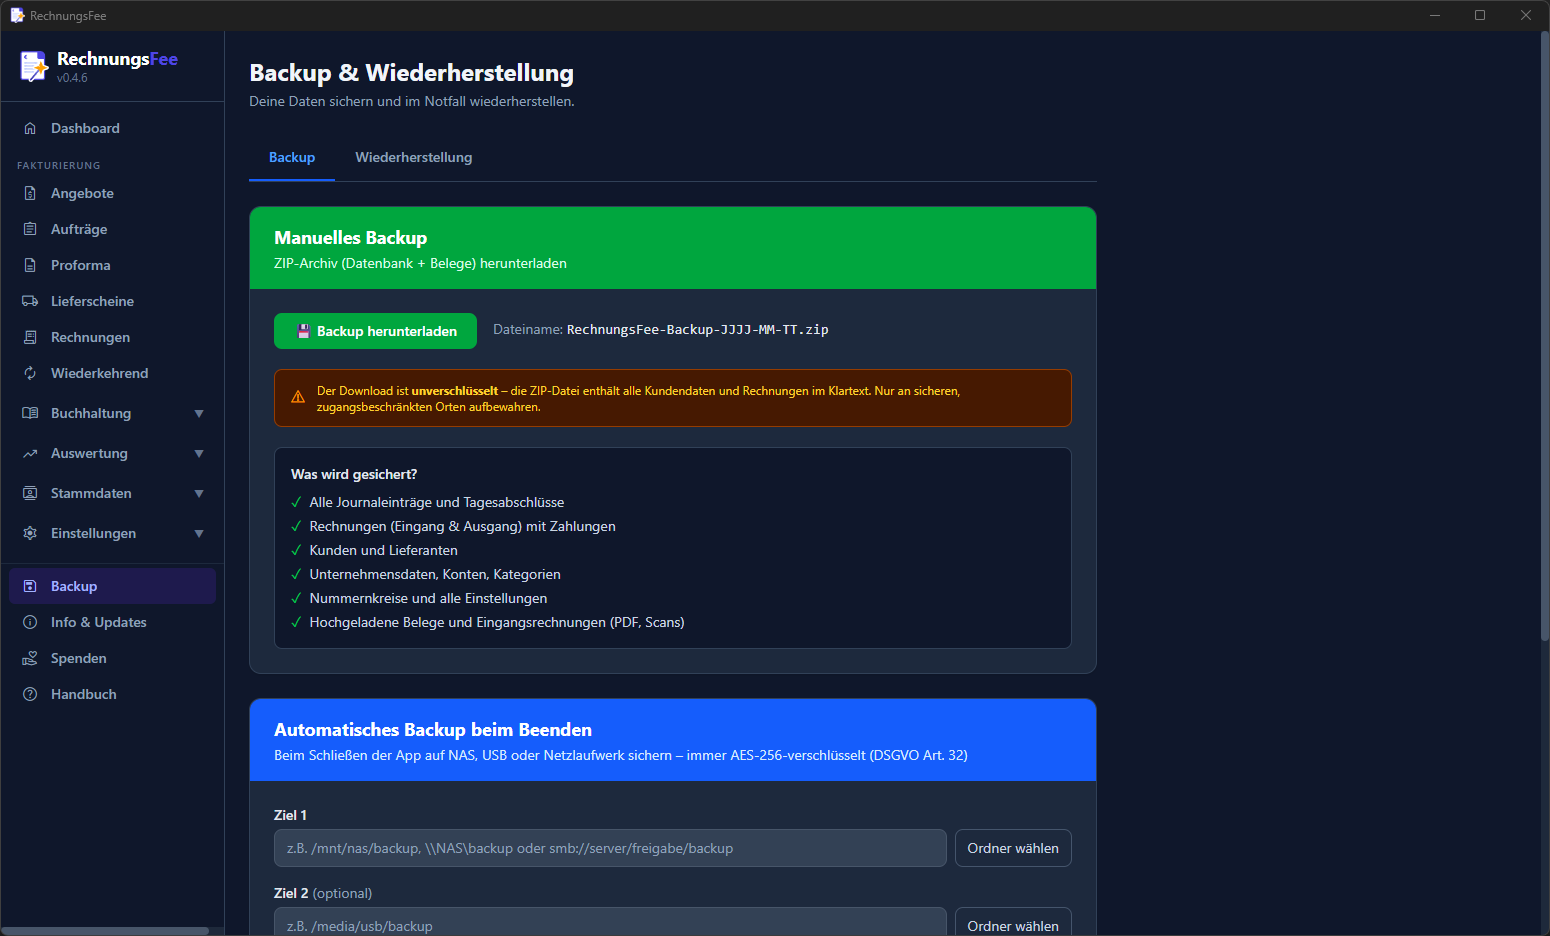Expand the Einstellungen submenu arrow
Screen dimensions: 1550x936
(199, 533)
